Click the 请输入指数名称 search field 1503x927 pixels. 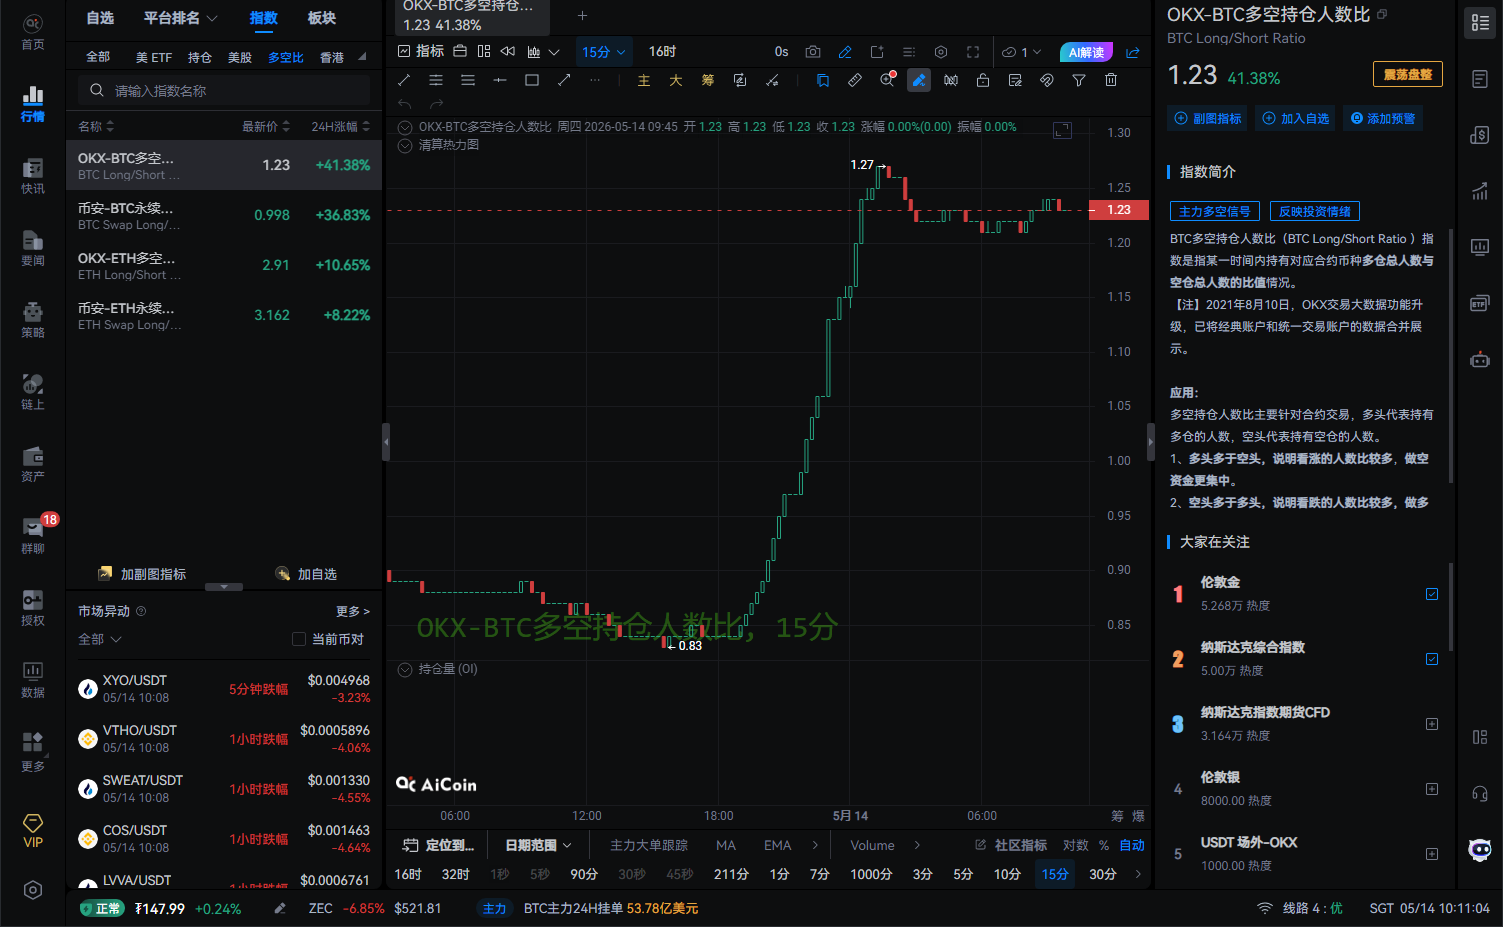[224, 91]
